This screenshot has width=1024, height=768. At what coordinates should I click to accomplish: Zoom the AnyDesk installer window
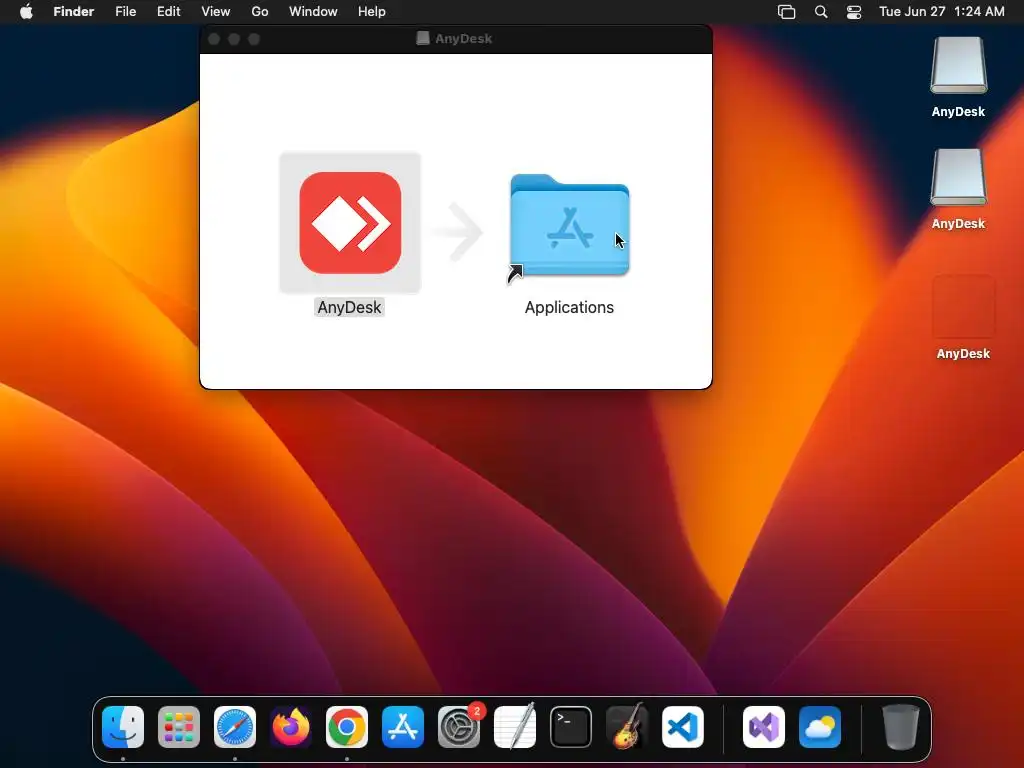click(x=254, y=39)
